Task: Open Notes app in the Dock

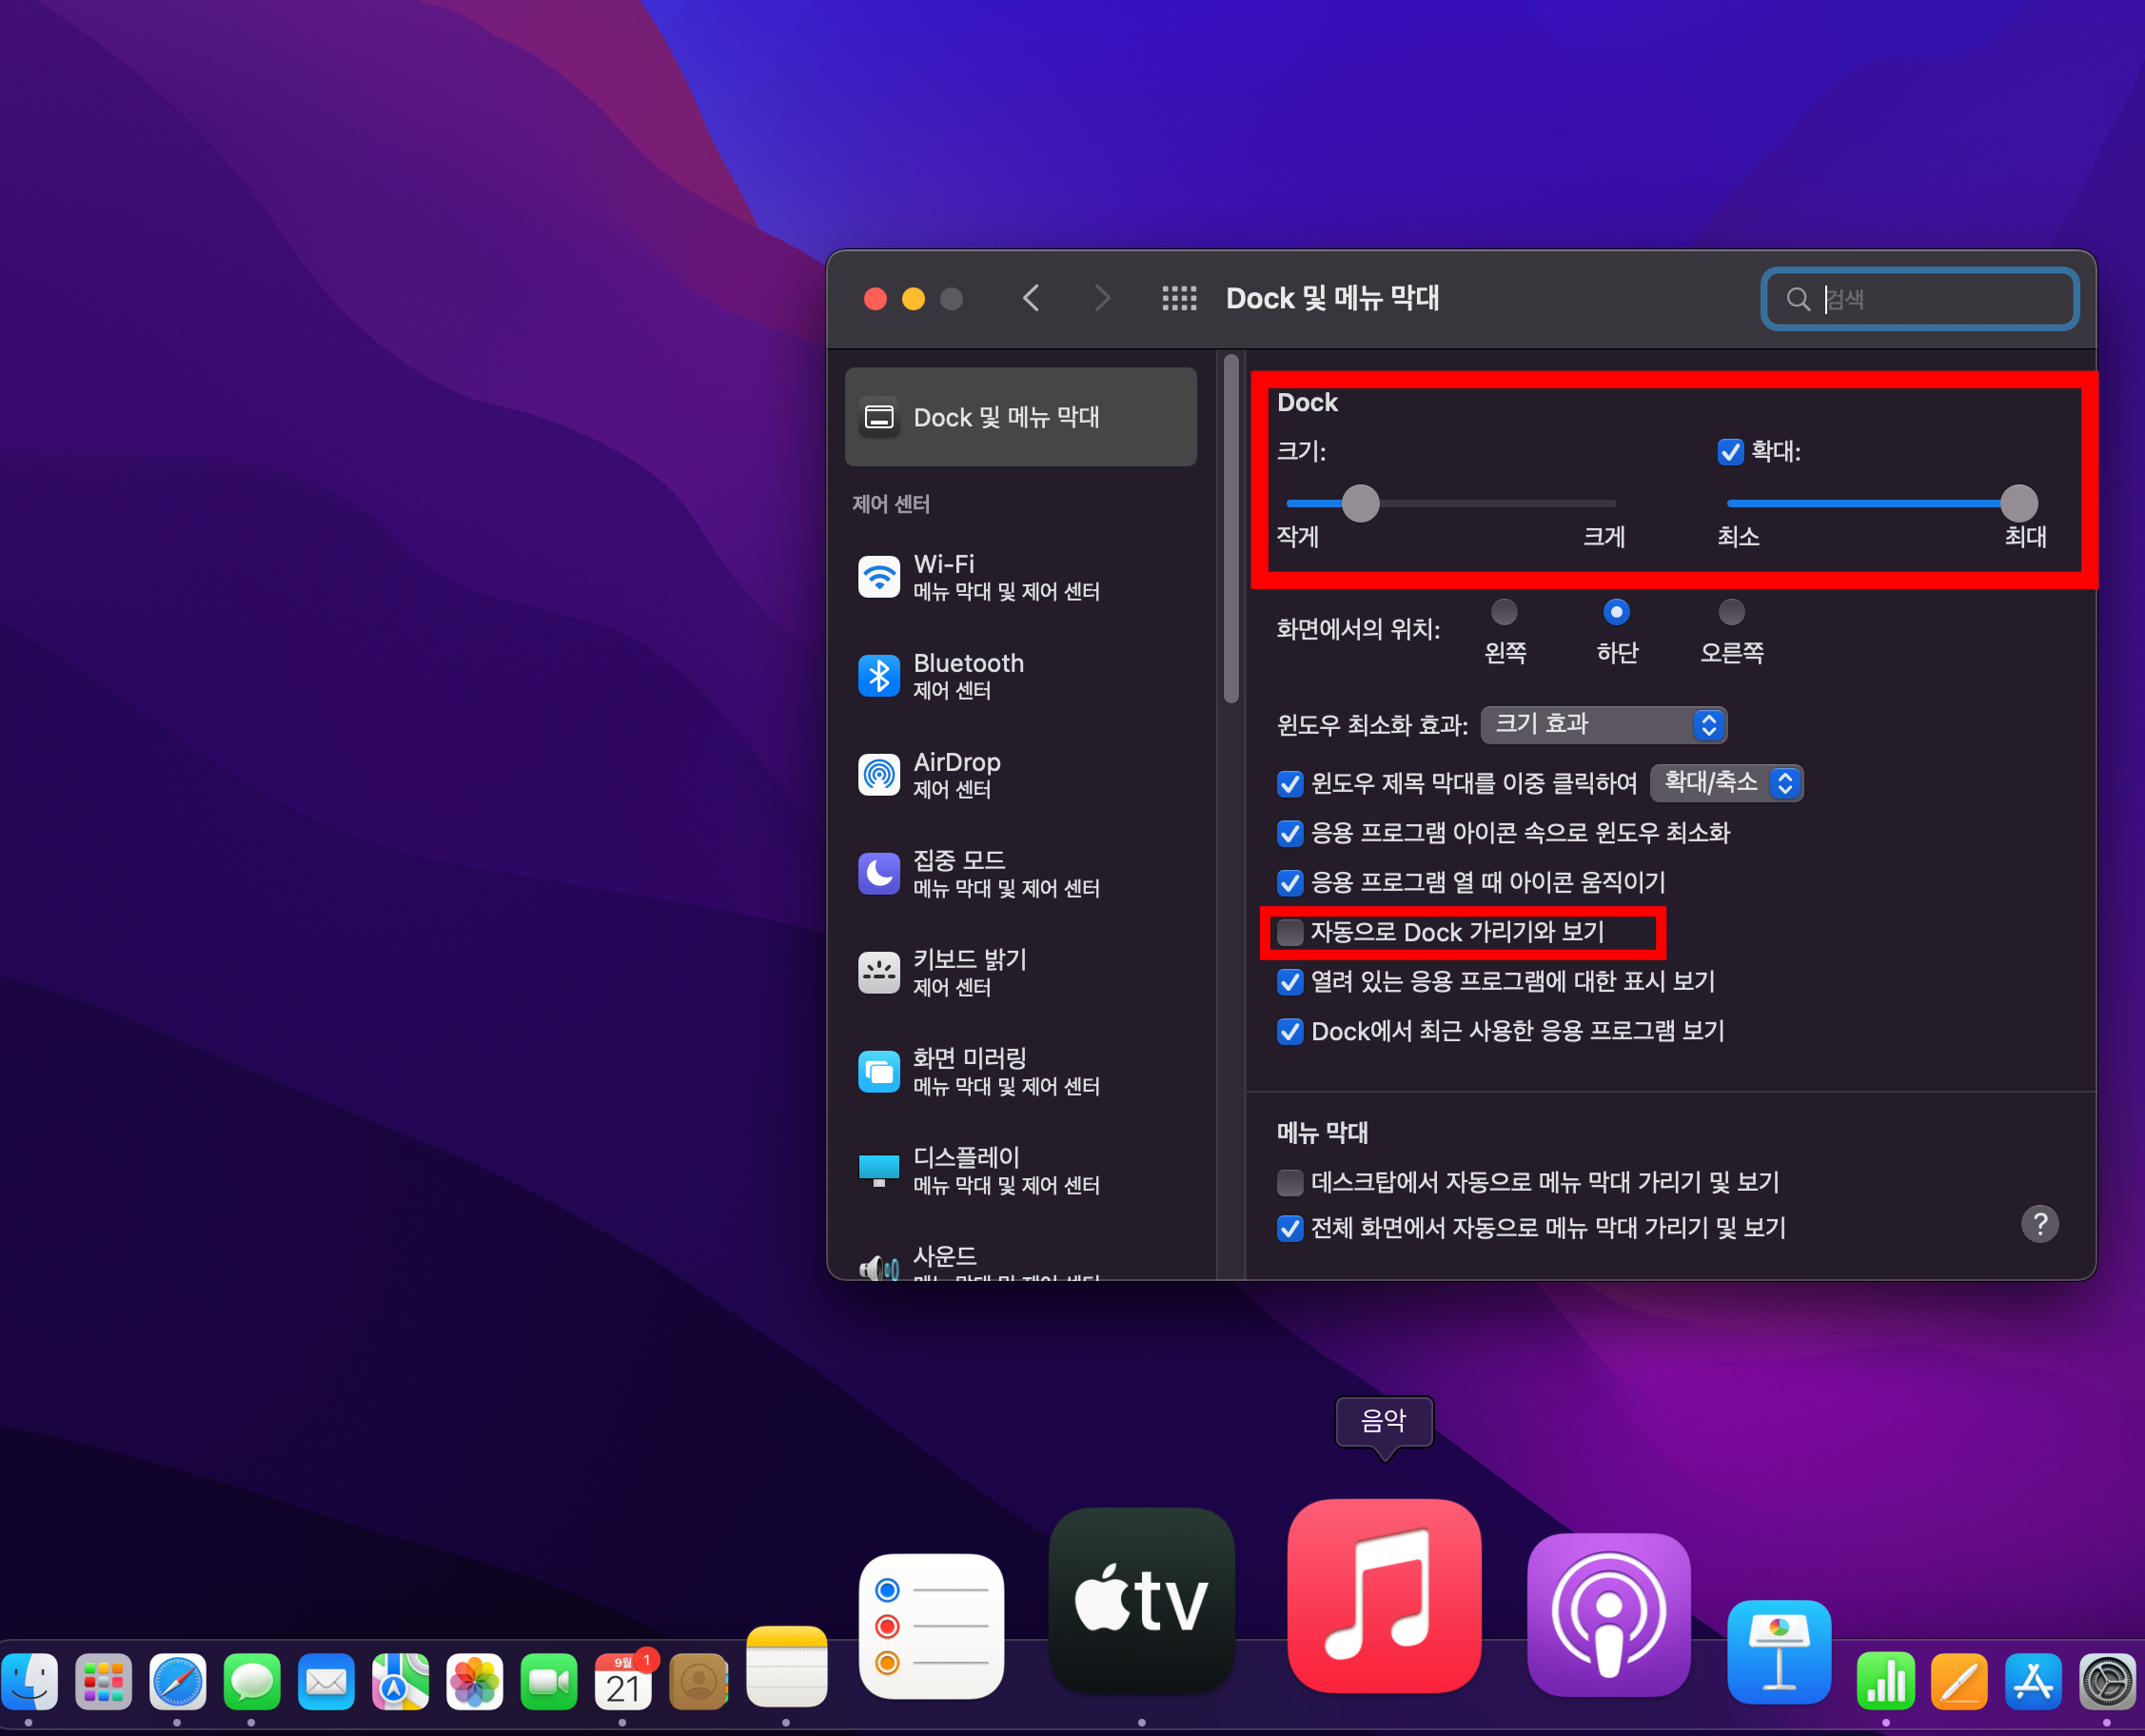Action: pos(787,1666)
